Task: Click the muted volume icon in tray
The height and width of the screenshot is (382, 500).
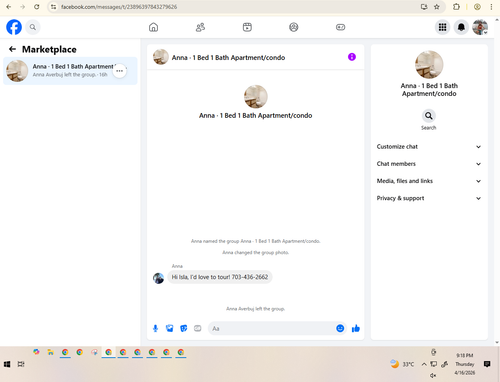Action: (433, 375)
